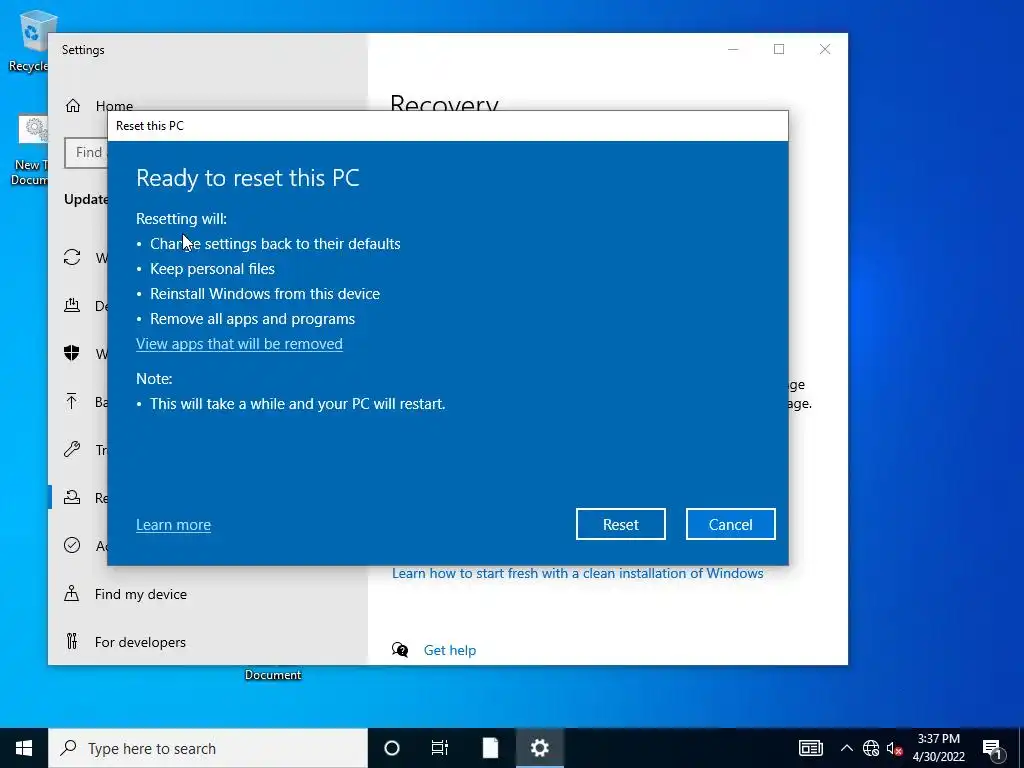Open the Action Center notifications icon
The image size is (1024, 768).
point(993,749)
